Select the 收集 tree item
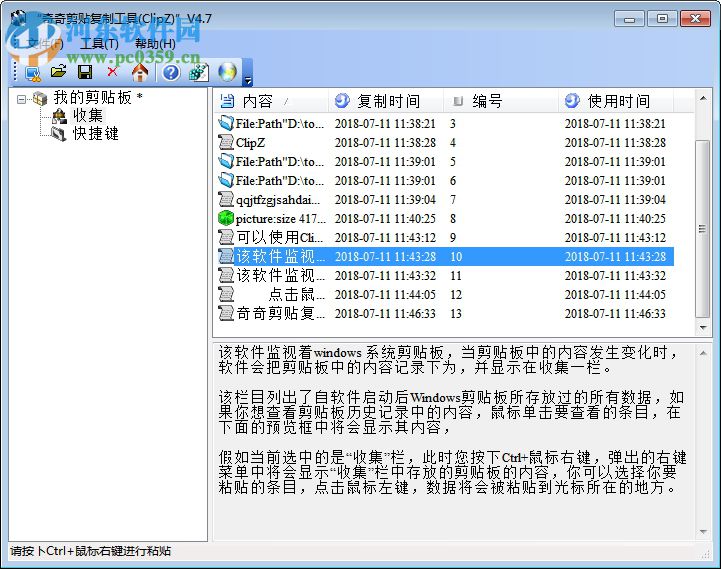This screenshot has height=569, width=721. click(88, 115)
